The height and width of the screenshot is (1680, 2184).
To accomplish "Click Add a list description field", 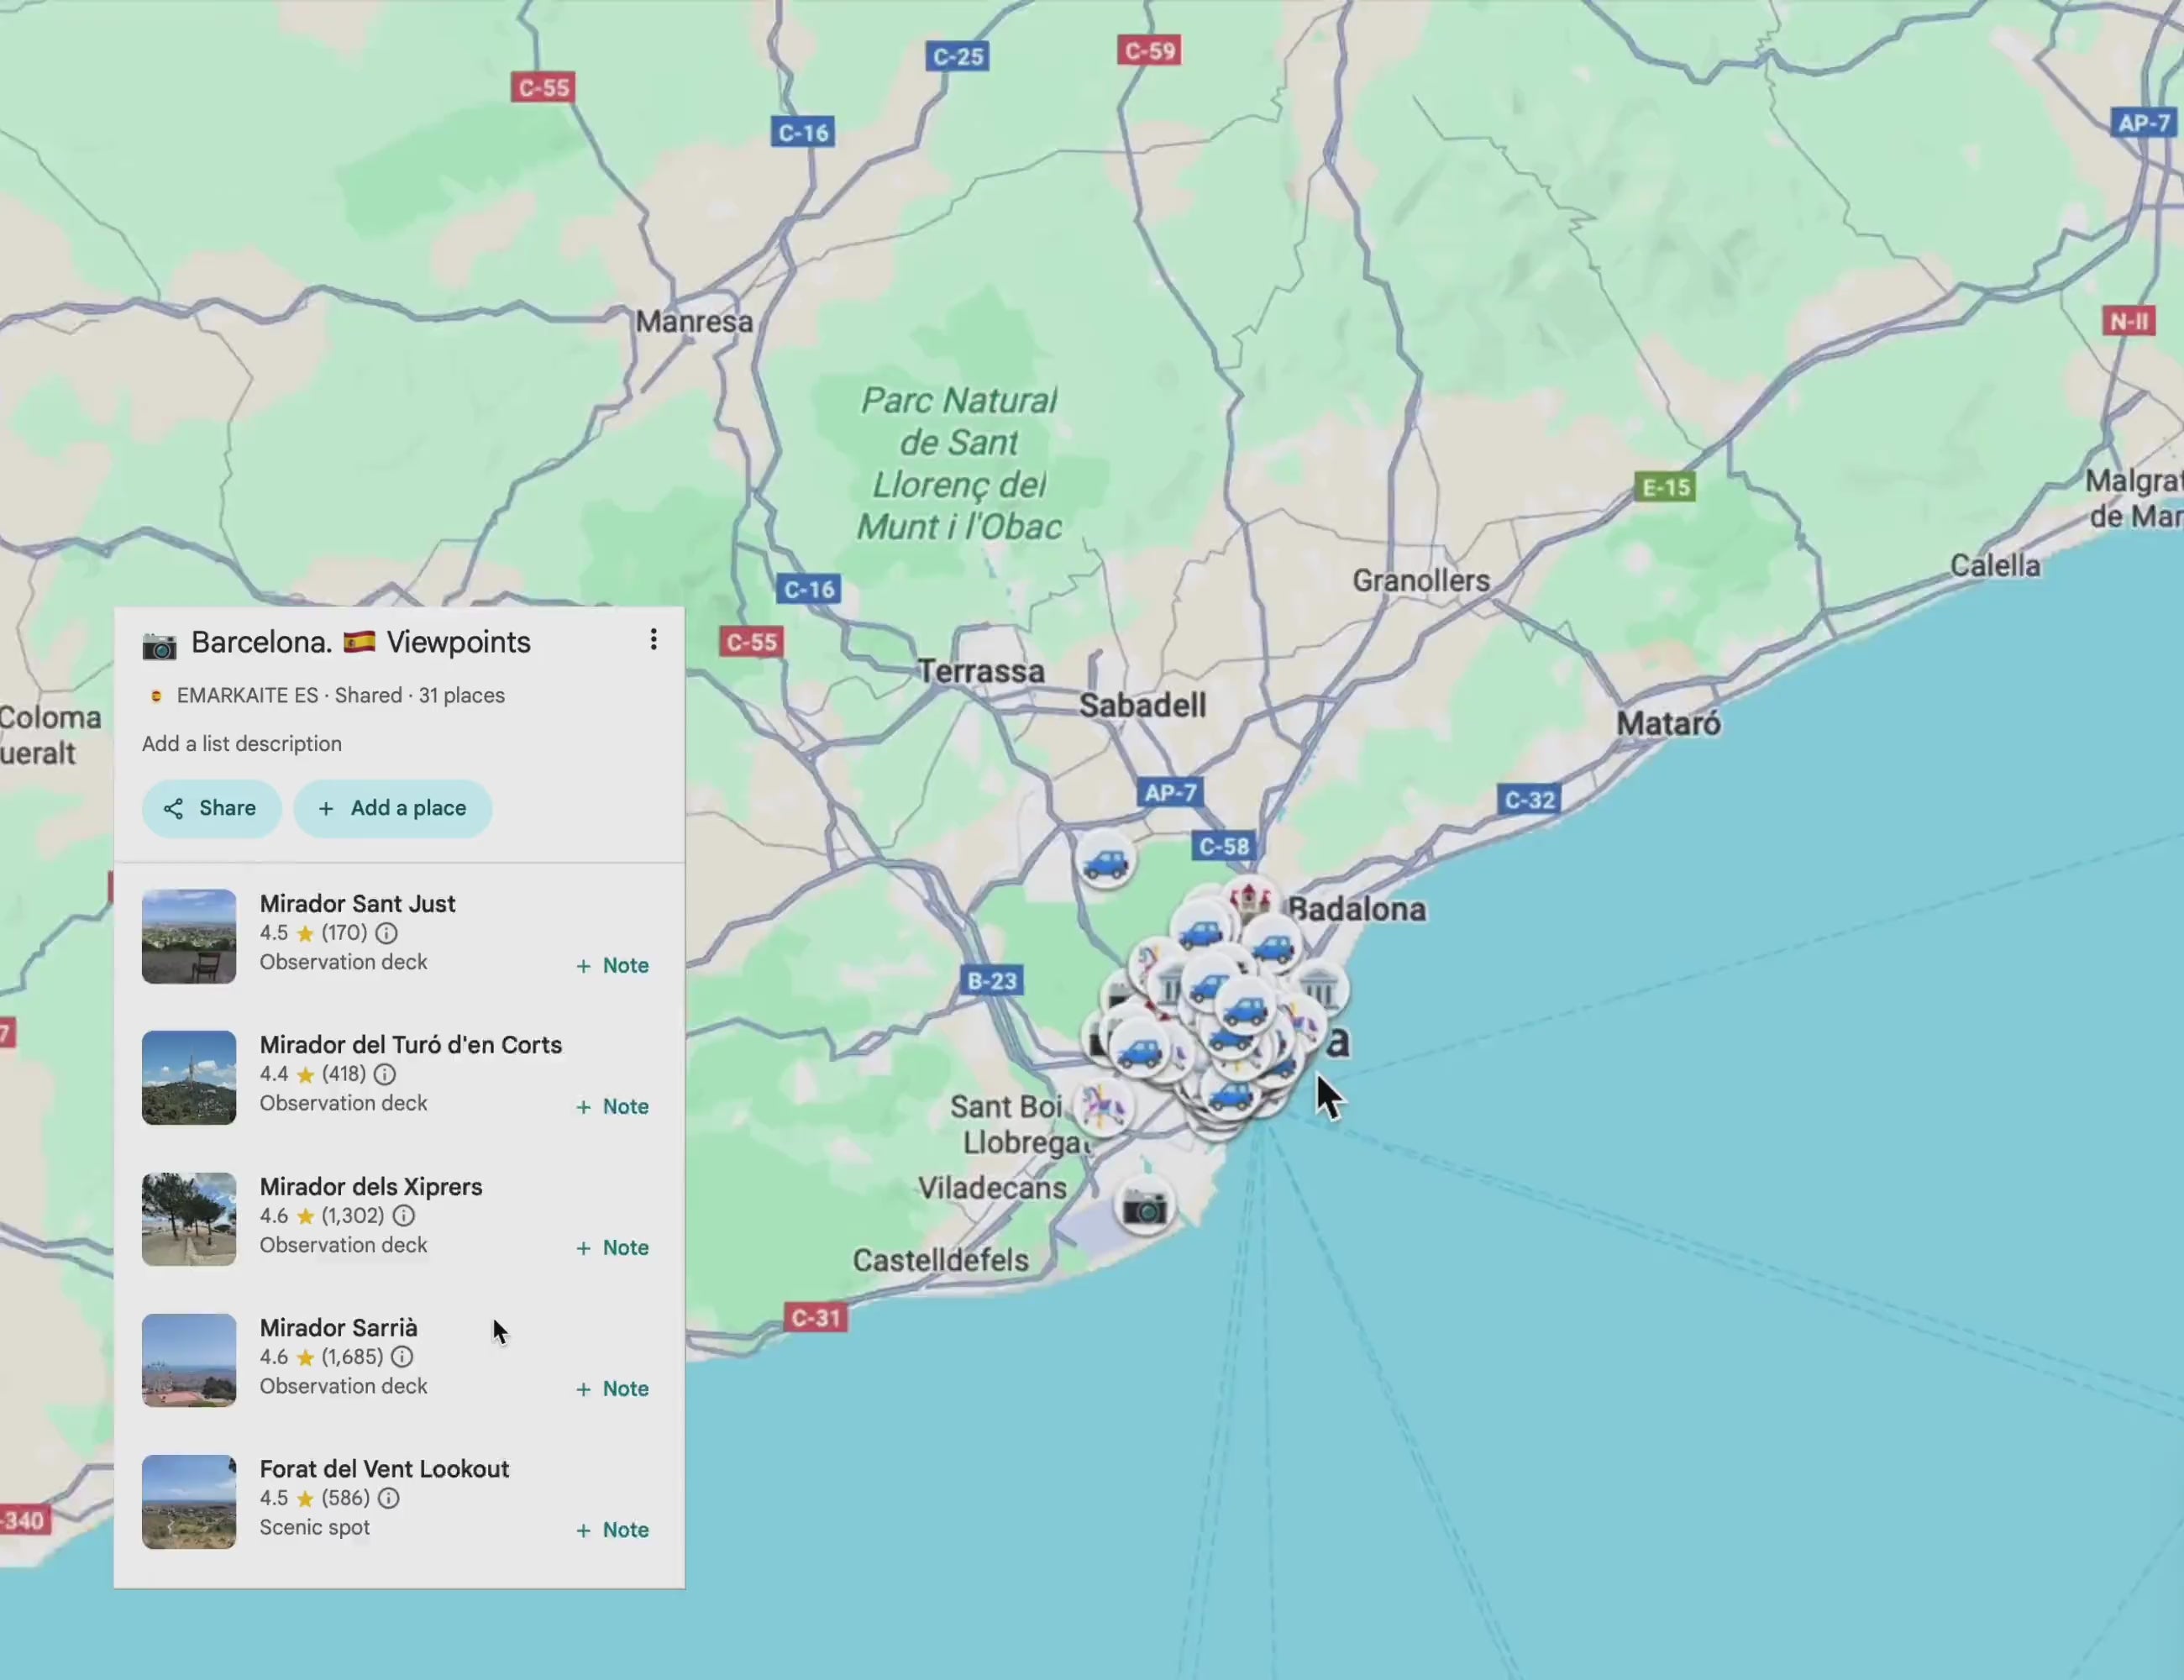I will tap(241, 743).
